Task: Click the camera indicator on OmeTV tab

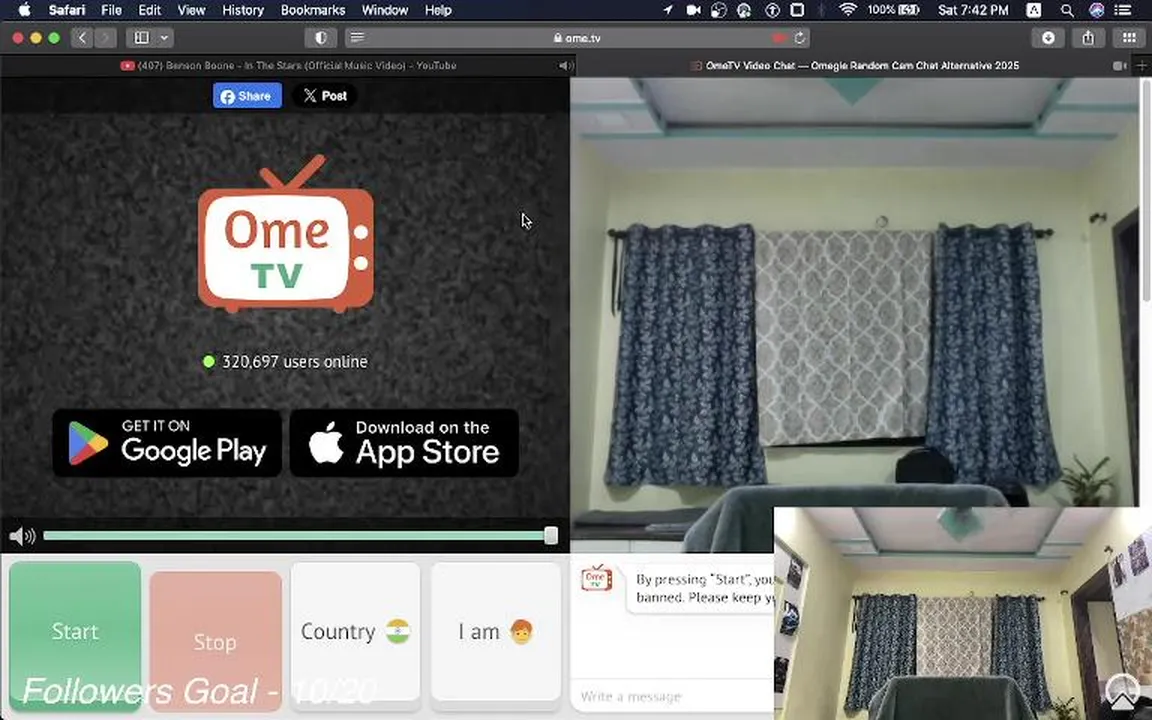Action: pos(1119,65)
